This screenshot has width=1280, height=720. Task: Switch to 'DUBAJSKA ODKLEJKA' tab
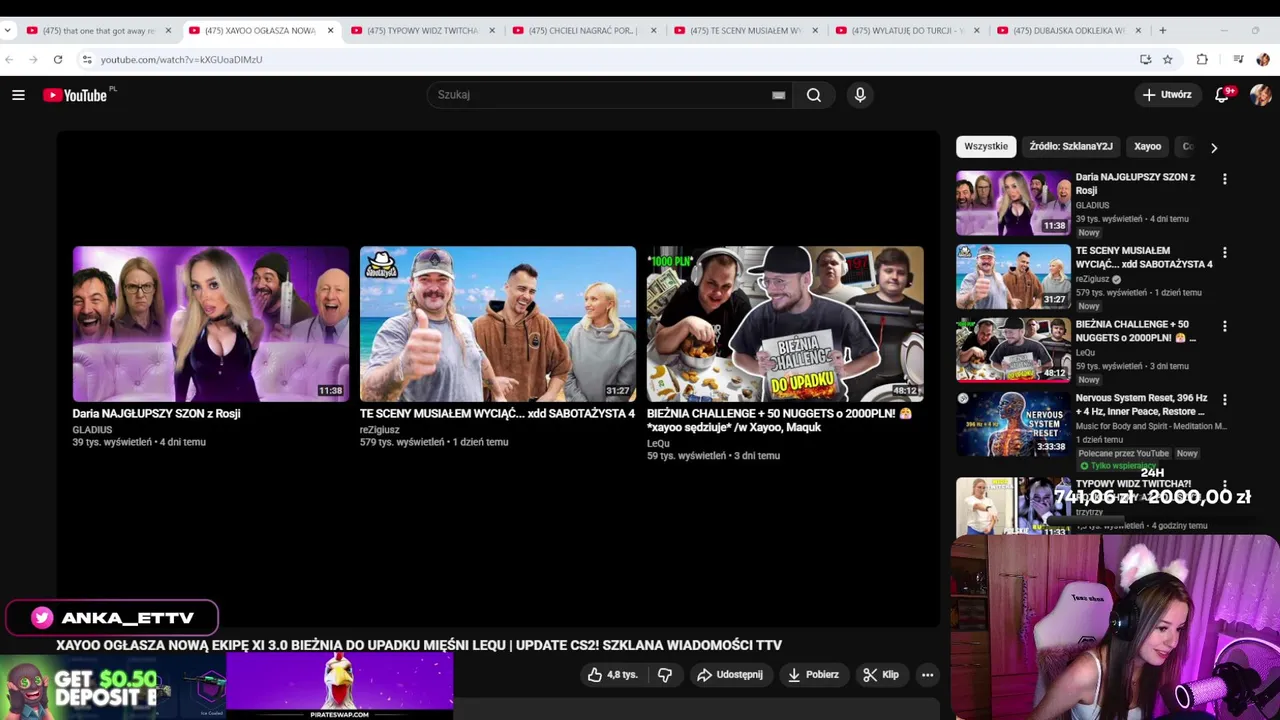[x=1070, y=30]
